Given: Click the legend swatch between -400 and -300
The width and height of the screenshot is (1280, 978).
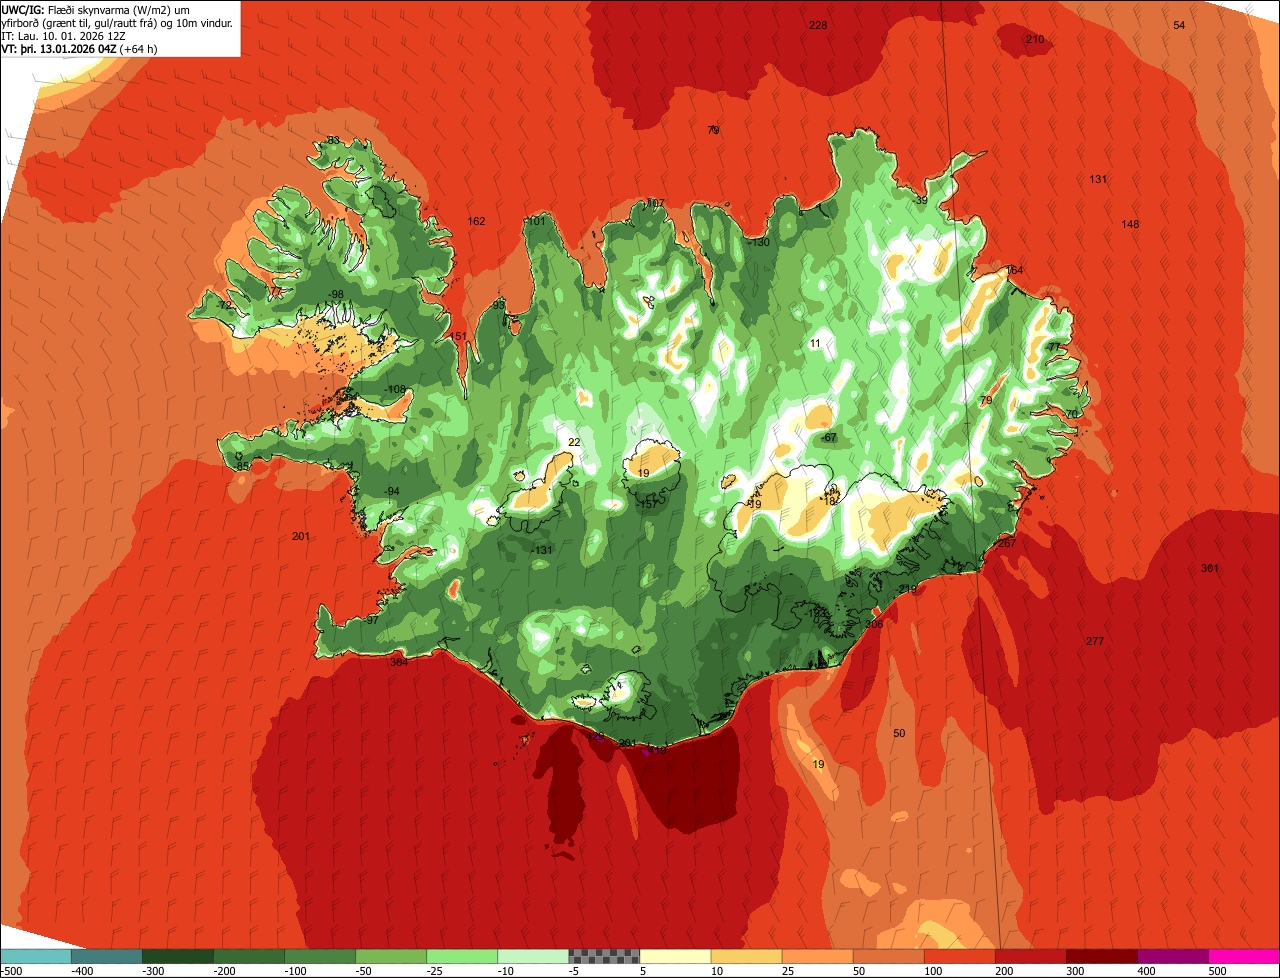Looking at the screenshot, I should [x=107, y=956].
